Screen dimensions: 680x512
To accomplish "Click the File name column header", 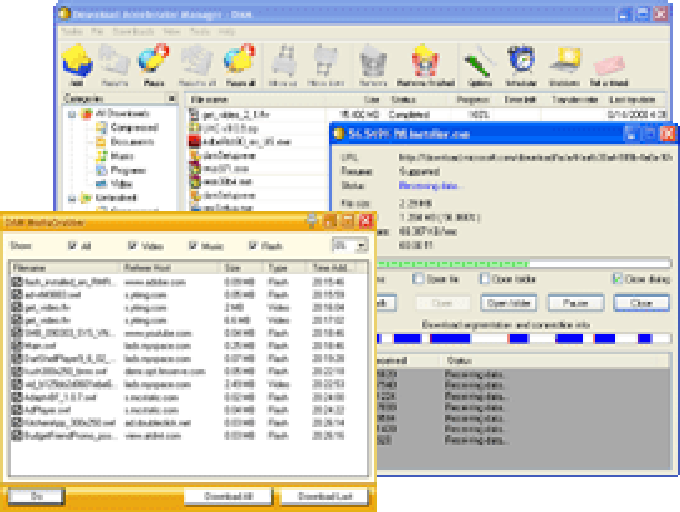I will (210, 100).
